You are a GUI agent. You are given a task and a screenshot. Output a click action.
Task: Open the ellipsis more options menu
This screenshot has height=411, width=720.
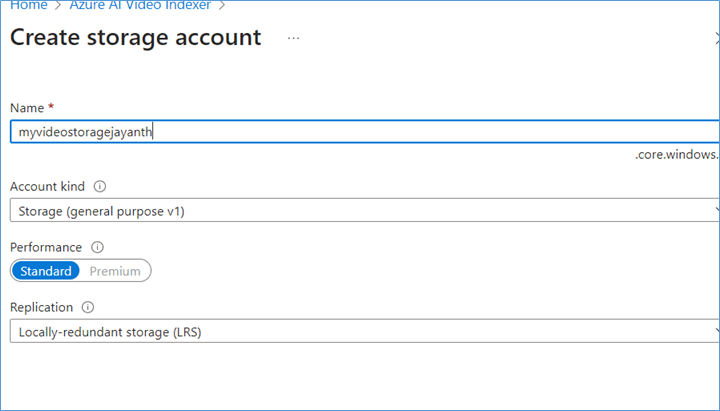point(293,39)
